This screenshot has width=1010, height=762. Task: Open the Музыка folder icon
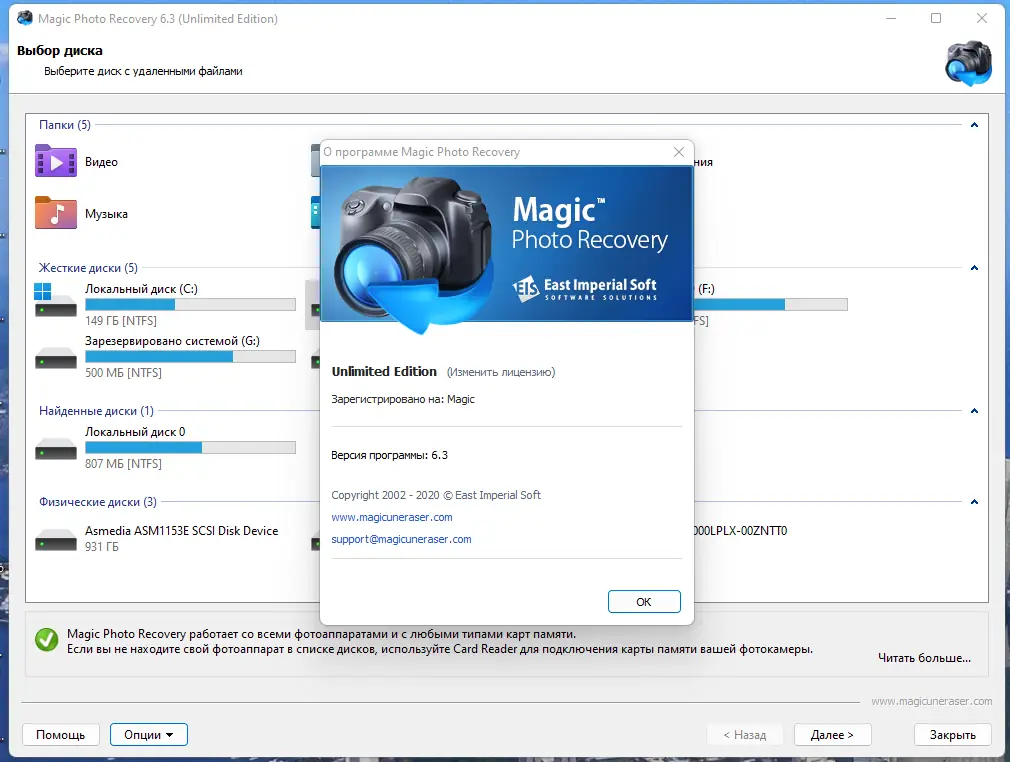tap(55, 213)
